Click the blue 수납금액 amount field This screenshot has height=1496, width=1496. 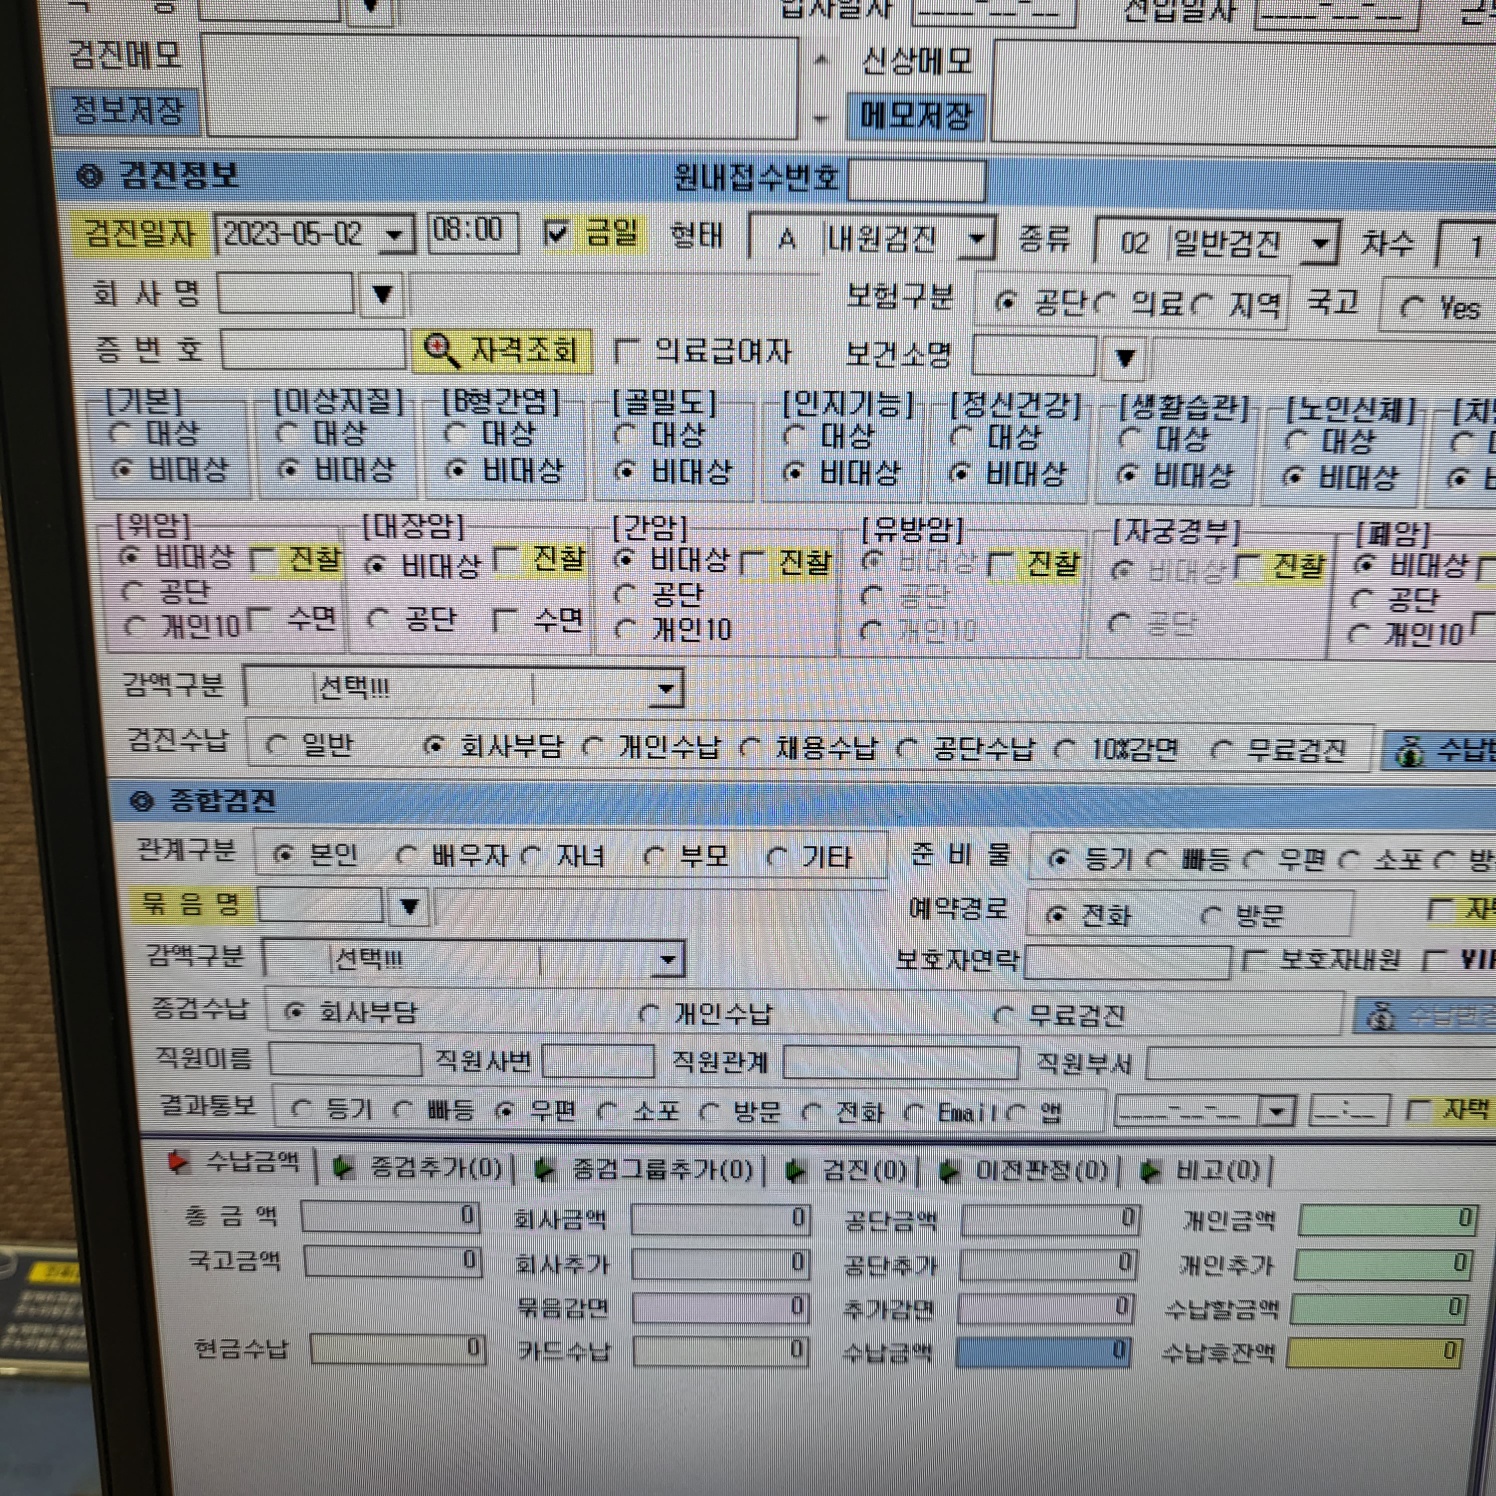pos(1044,1352)
